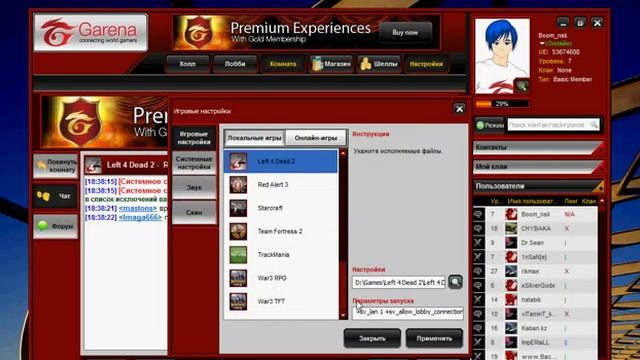Viewport: 640px width, 360px height.
Task: Switch to the Онлайн-игры tab
Action: [316, 138]
